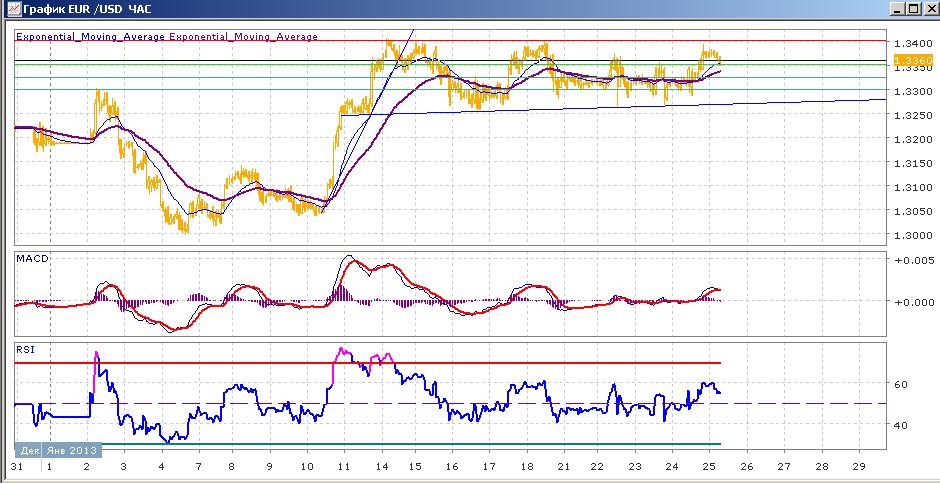Image resolution: width=940 pixels, height=483 pixels.
Task: Click date 21 on the time axis
Action: point(564,467)
